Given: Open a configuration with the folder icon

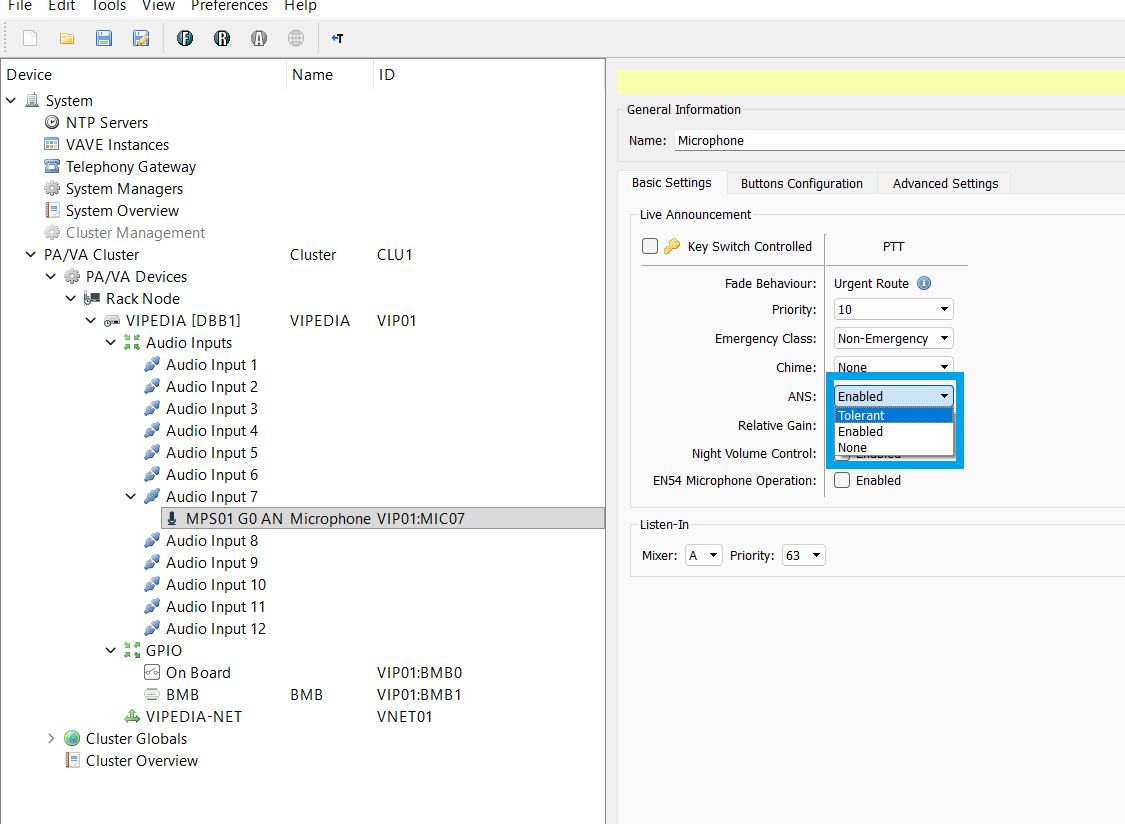Looking at the screenshot, I should point(67,38).
